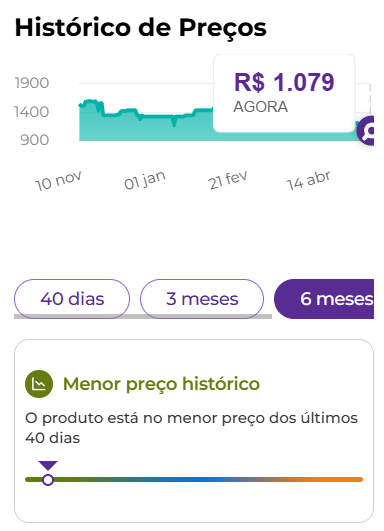This screenshot has width=384, height=531.
Task: Click the 01 jan axis date label
Action: click(x=145, y=180)
